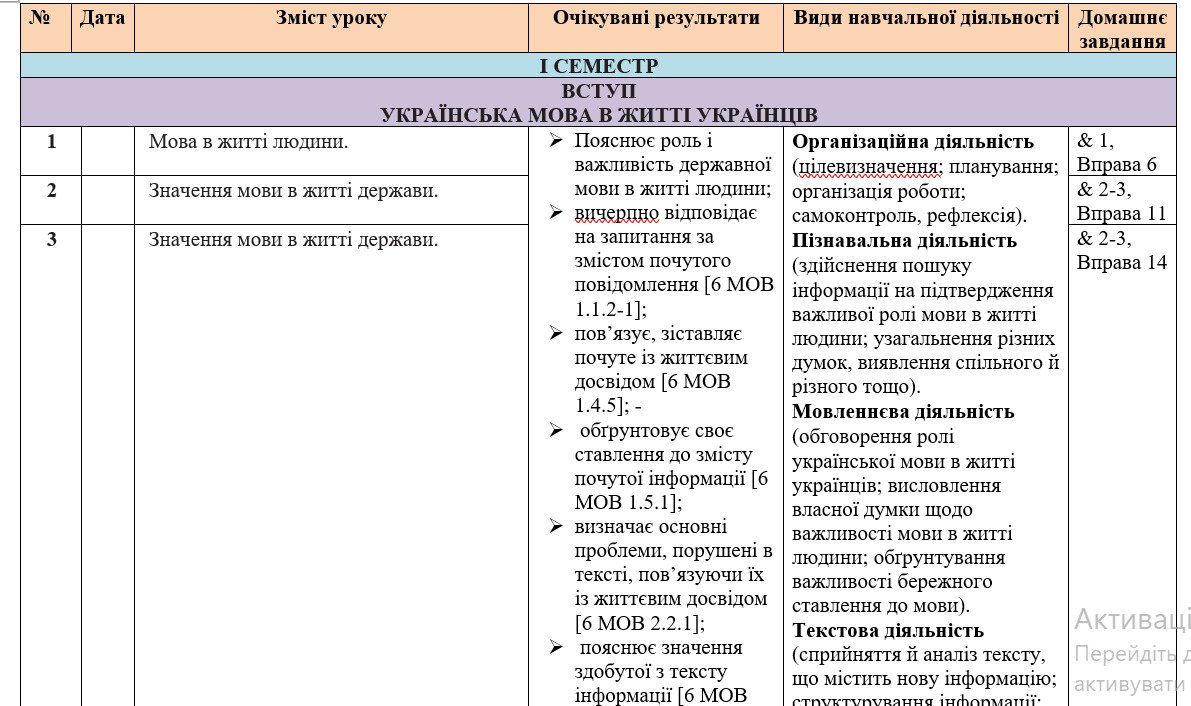Screen dimensions: 1191x706
Task: Click the underlined word 'цілевизначення'
Action: coord(868,166)
